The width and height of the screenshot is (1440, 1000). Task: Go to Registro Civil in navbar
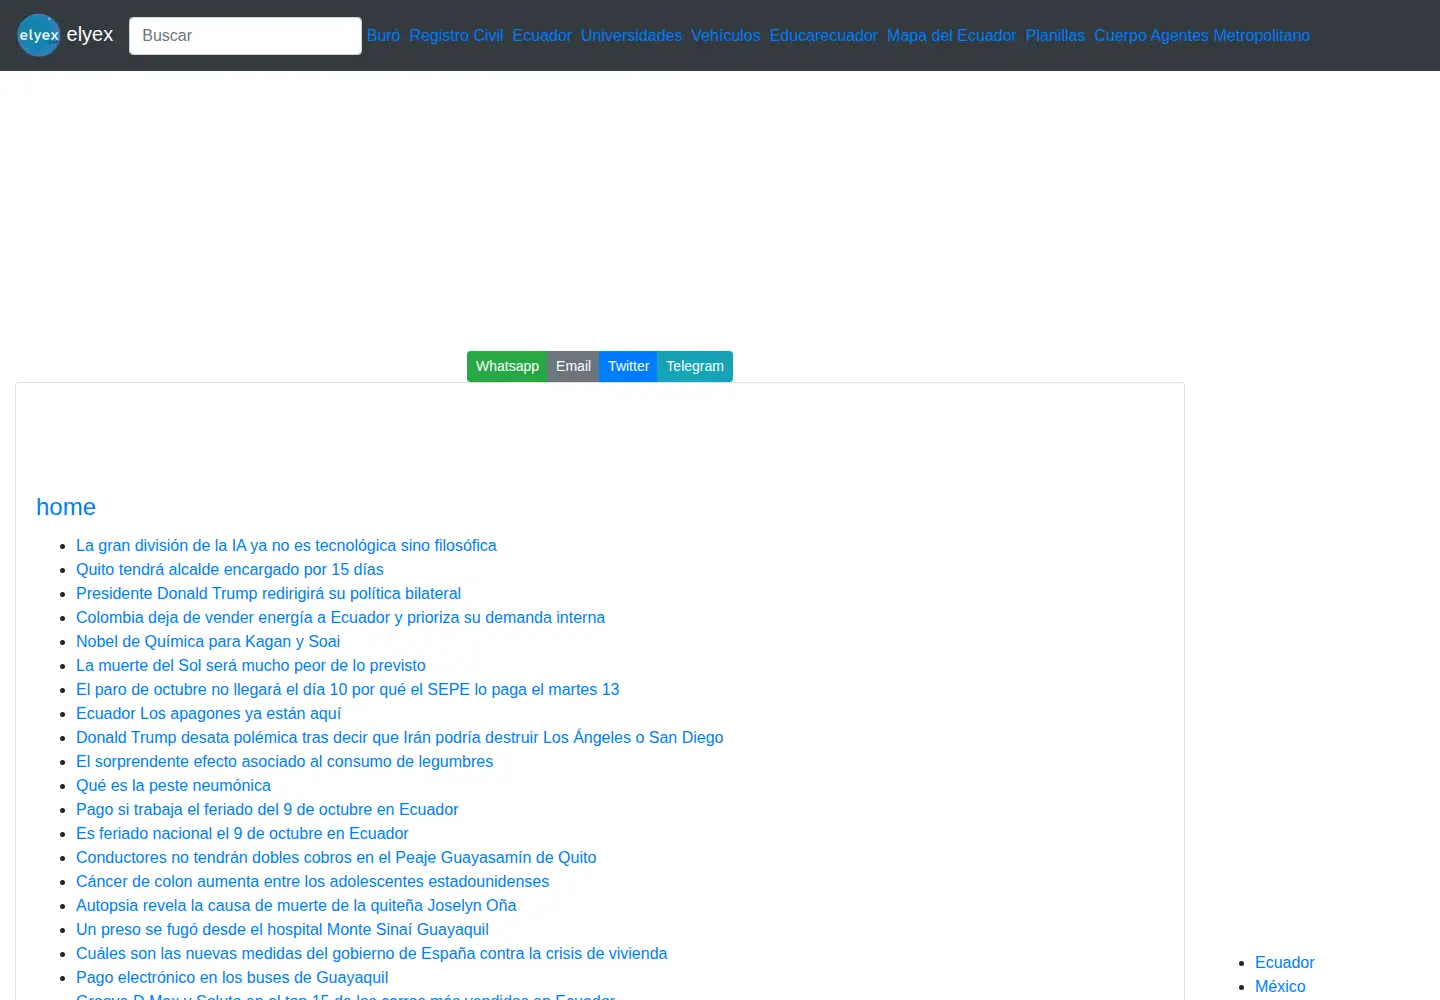pyautogui.click(x=456, y=36)
